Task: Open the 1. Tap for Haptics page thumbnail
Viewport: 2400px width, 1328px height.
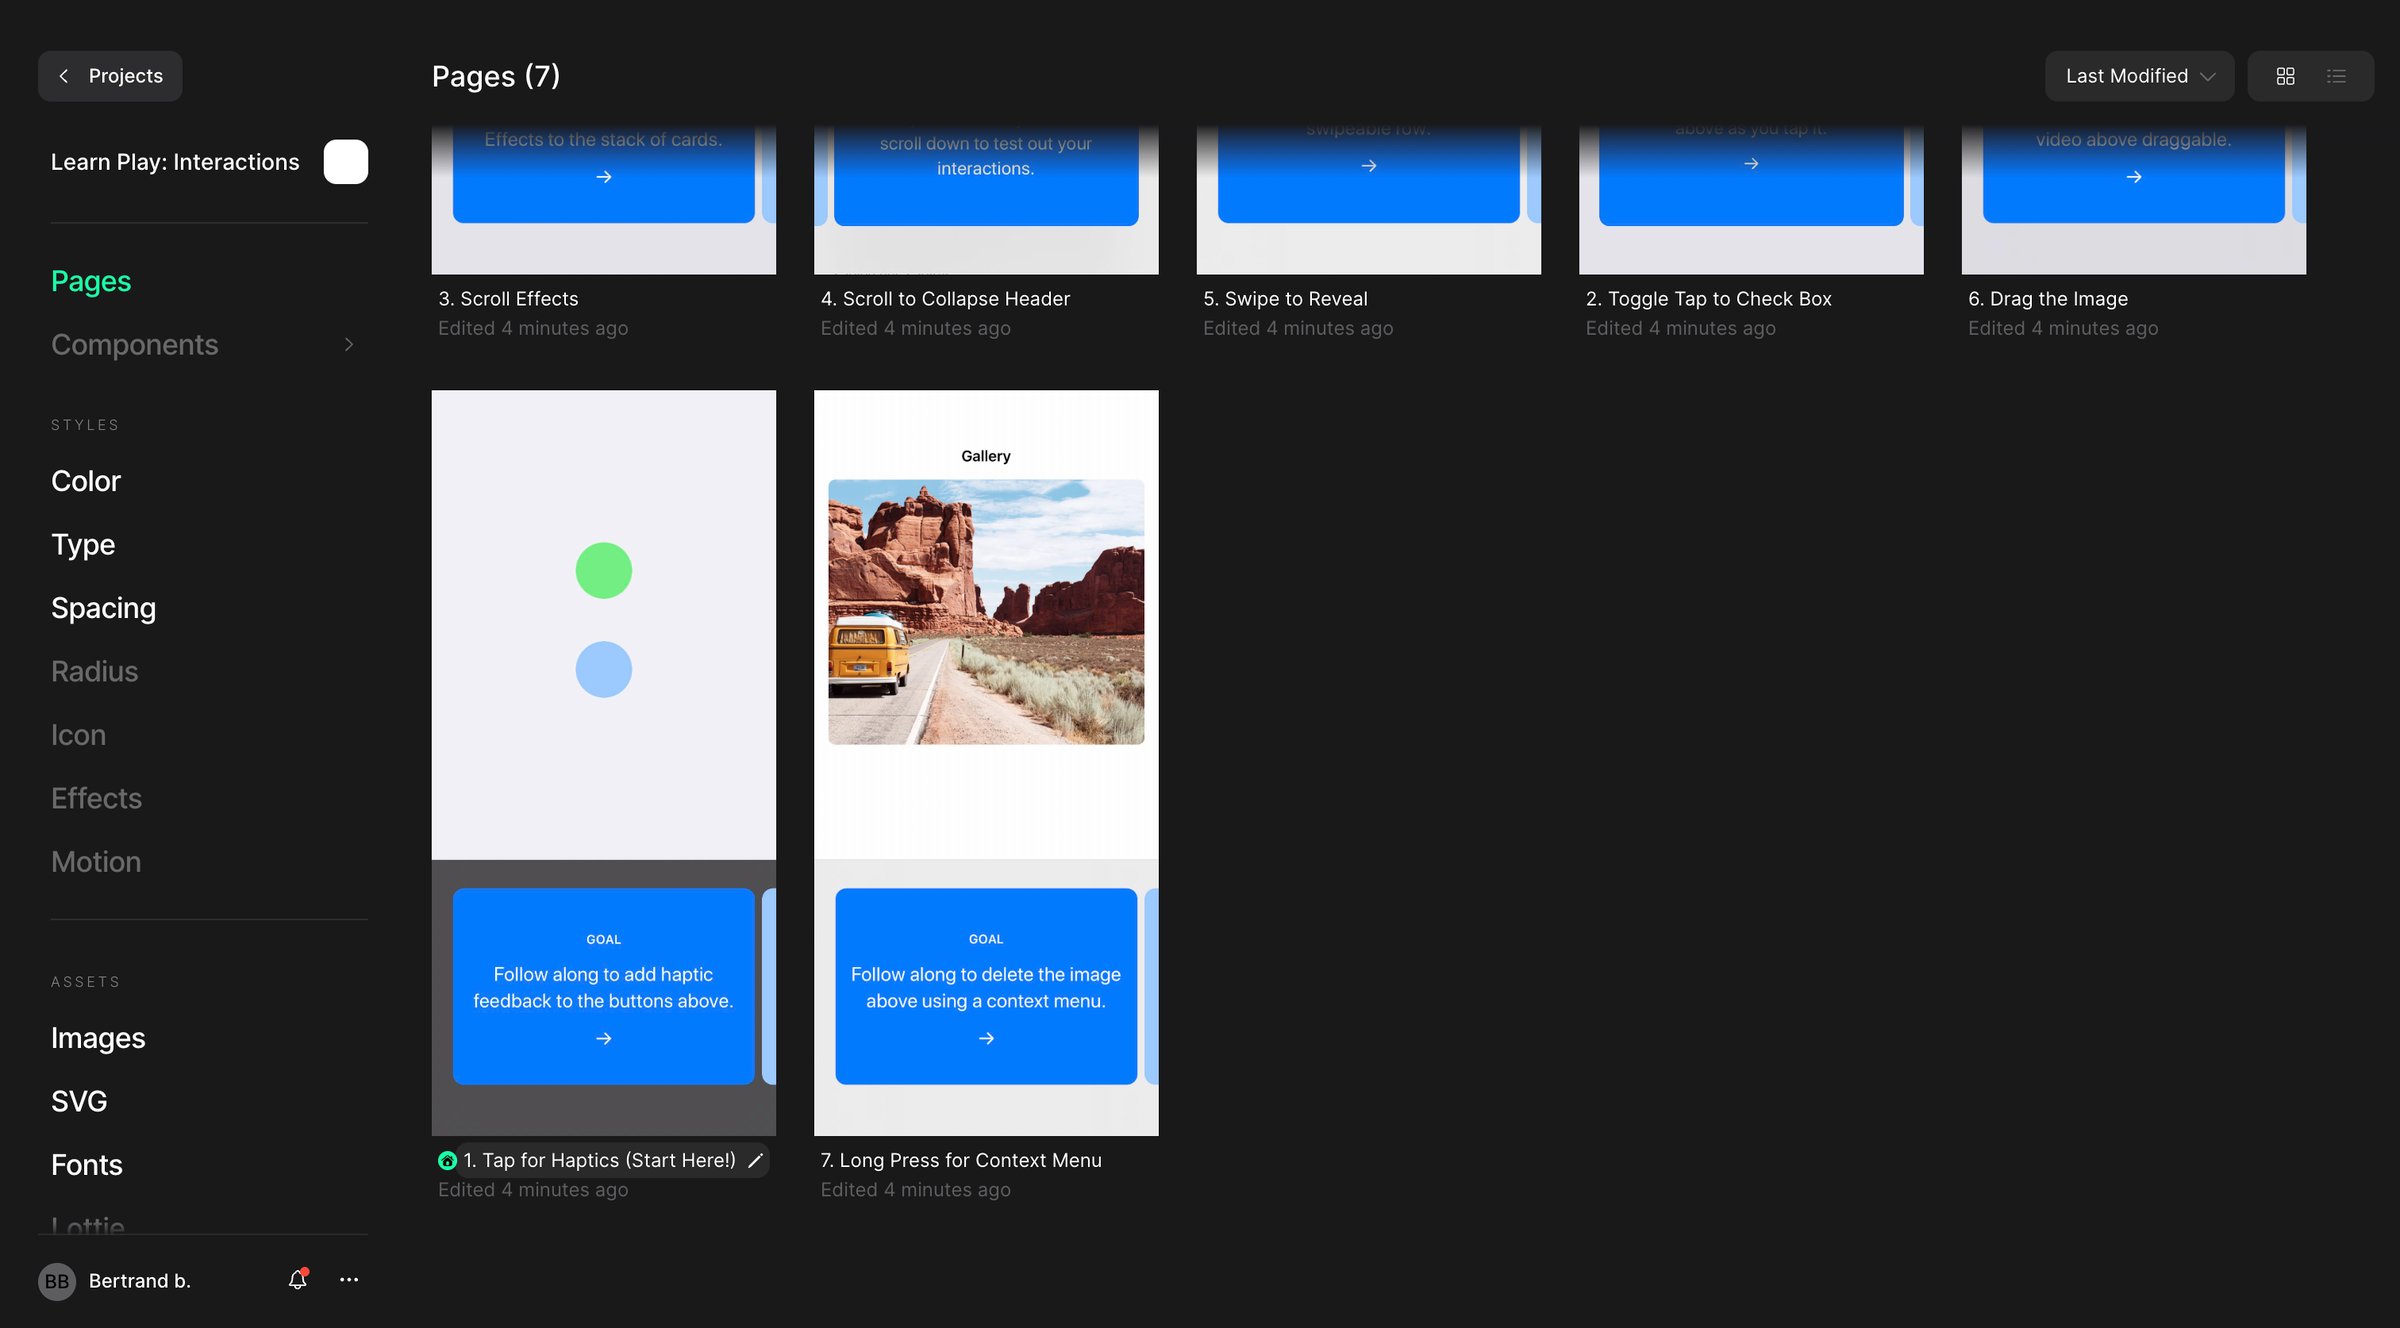Action: pyautogui.click(x=603, y=762)
